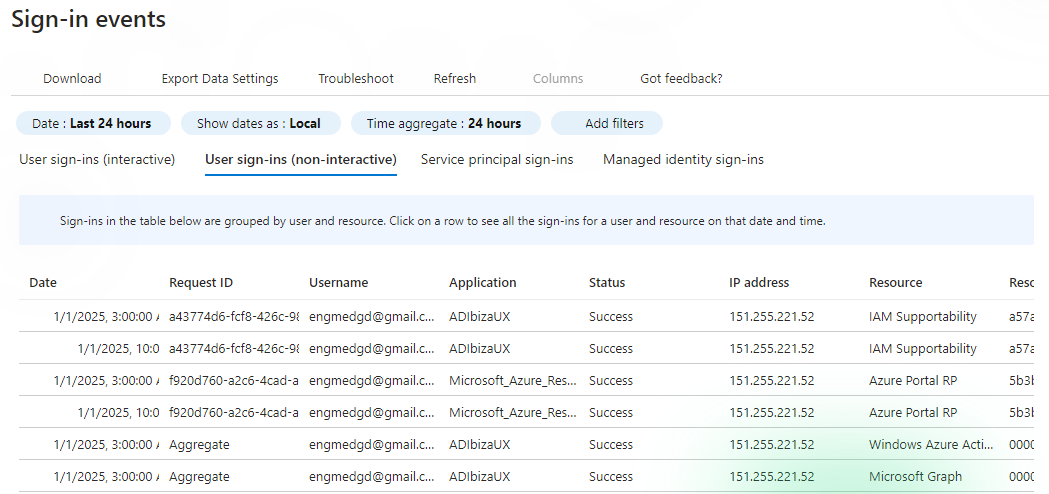The height and width of the screenshot is (494, 1049).
Task: Click the date cell in the Microsoft Graph row
Action: click(106, 477)
